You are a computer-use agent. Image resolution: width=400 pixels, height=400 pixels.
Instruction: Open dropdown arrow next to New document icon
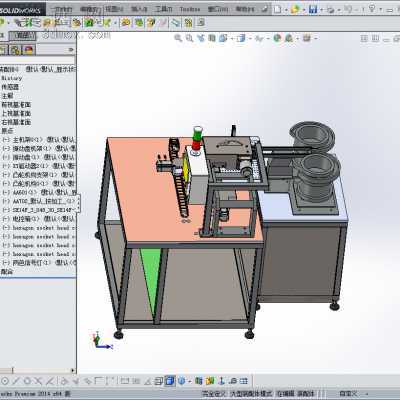(286, 10)
